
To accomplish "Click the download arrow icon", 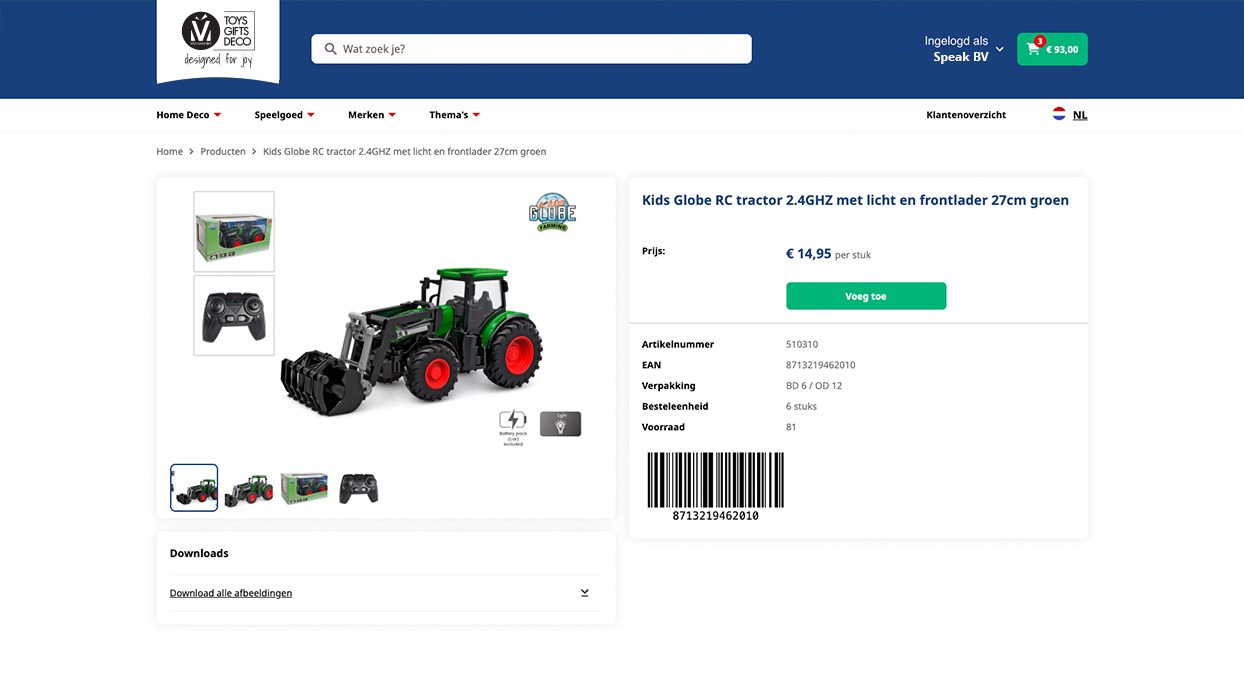I will pos(585,593).
